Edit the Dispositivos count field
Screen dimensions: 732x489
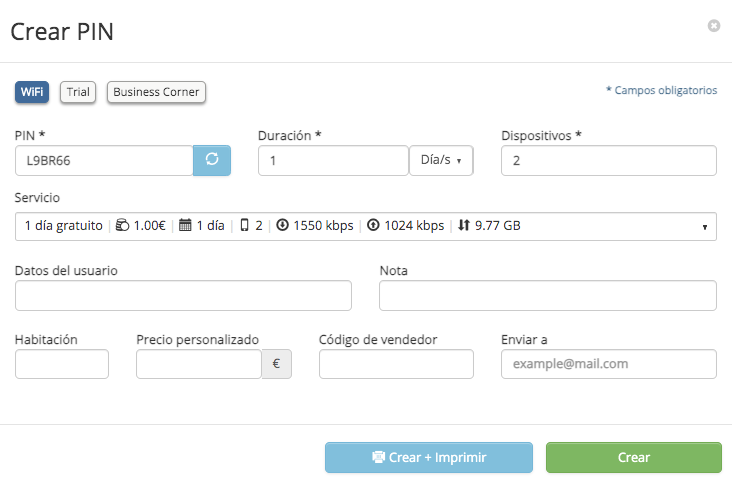click(608, 160)
